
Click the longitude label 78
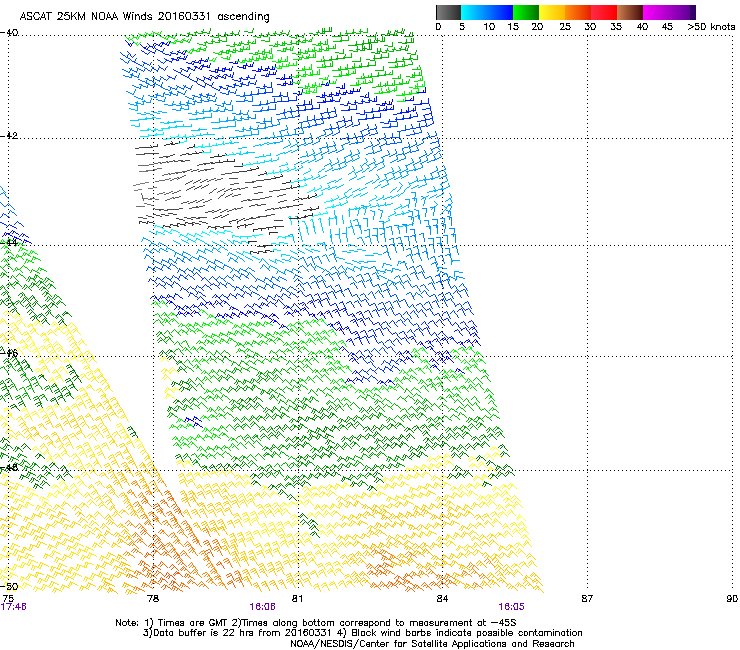153,599
